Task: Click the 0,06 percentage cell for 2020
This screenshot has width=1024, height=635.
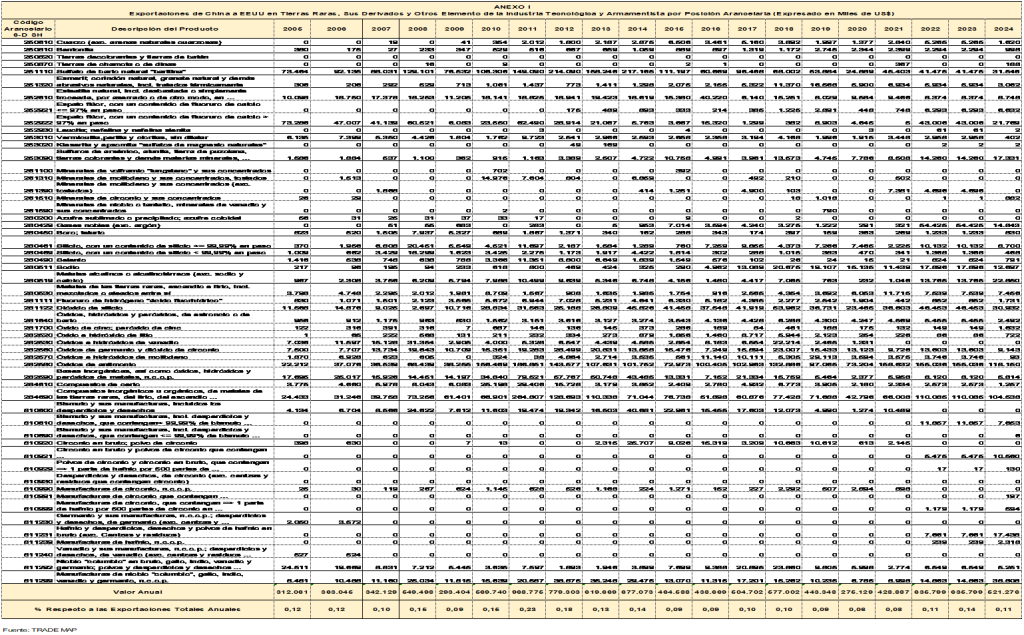Action: point(856,609)
